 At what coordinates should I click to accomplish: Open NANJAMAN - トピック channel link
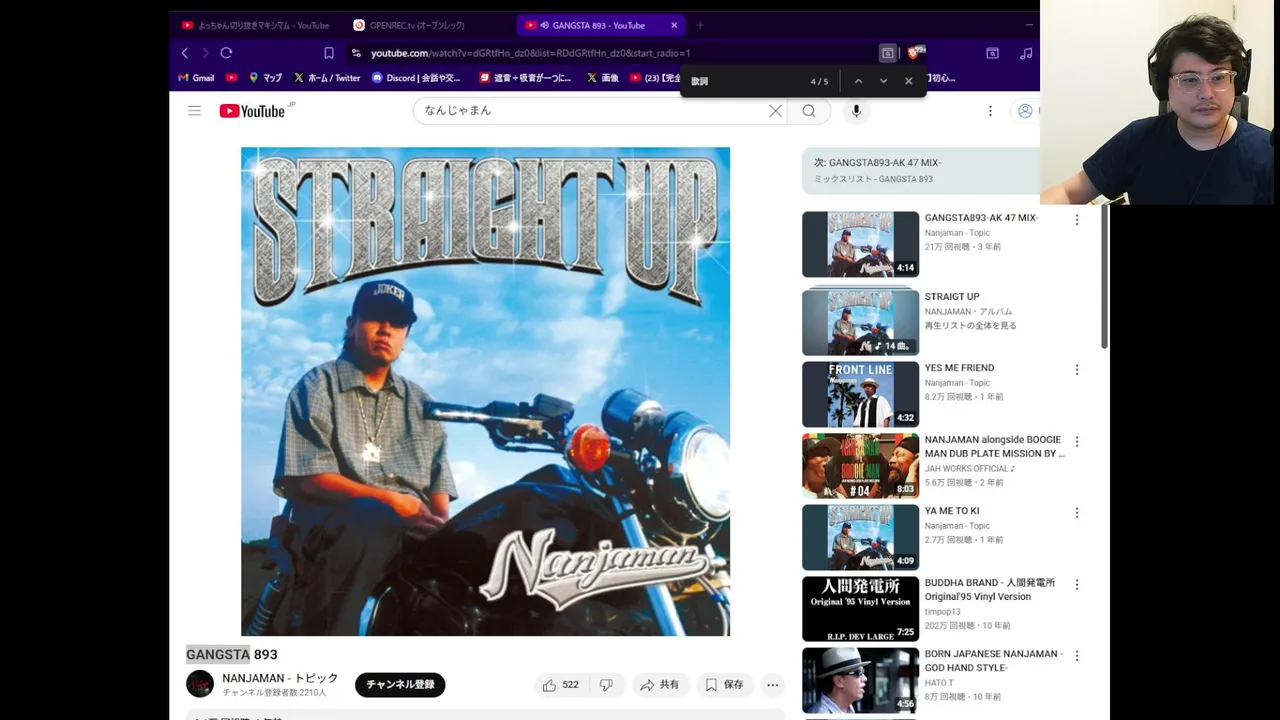(280, 678)
